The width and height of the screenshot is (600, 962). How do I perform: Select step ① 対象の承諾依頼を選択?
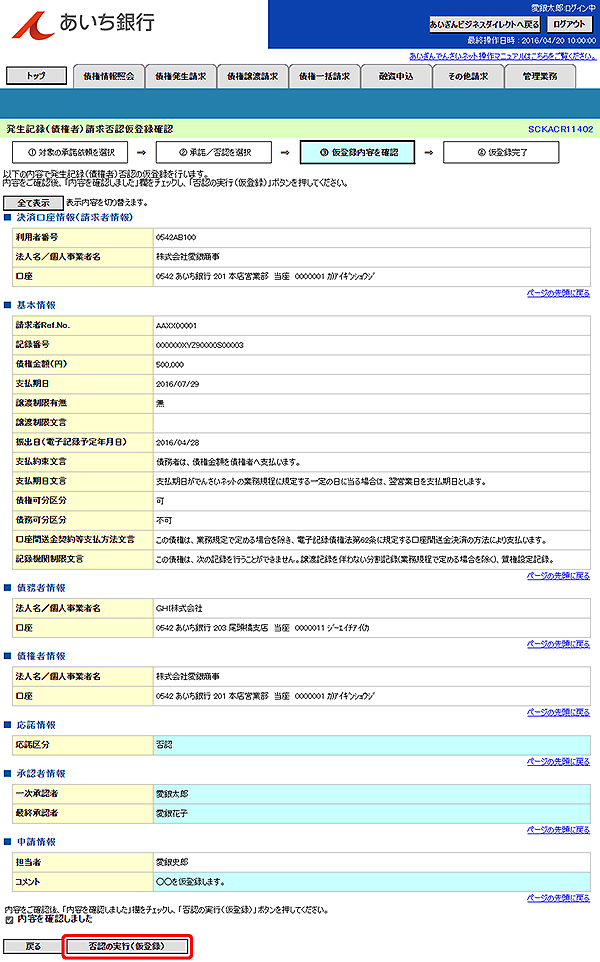(x=70, y=152)
